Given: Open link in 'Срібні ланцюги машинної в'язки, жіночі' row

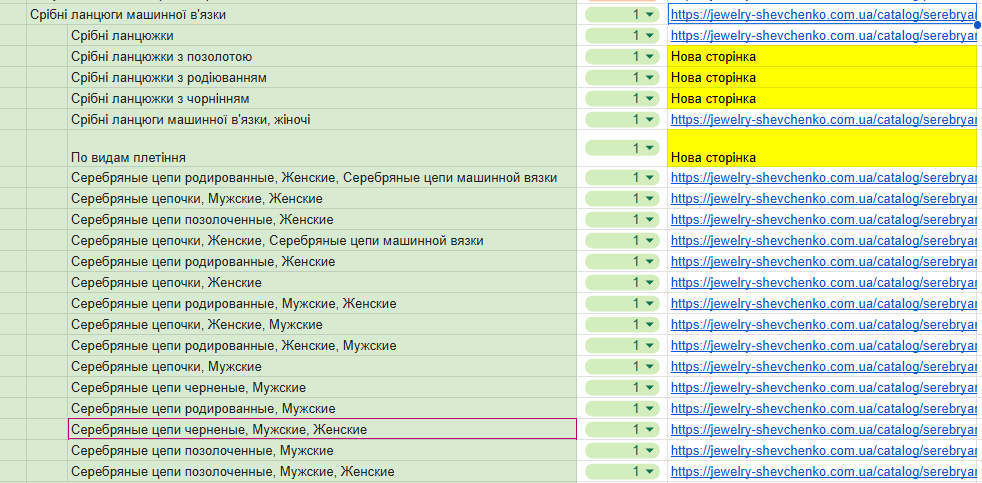Looking at the screenshot, I should pos(824,119).
